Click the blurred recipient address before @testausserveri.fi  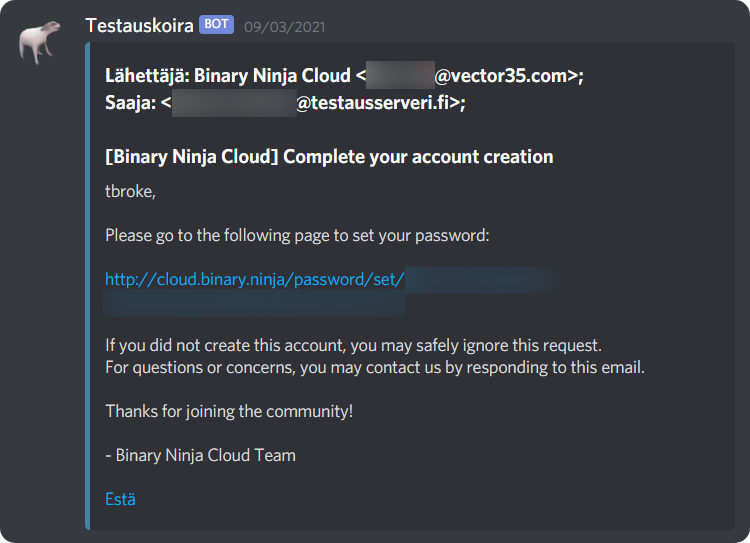(x=234, y=103)
